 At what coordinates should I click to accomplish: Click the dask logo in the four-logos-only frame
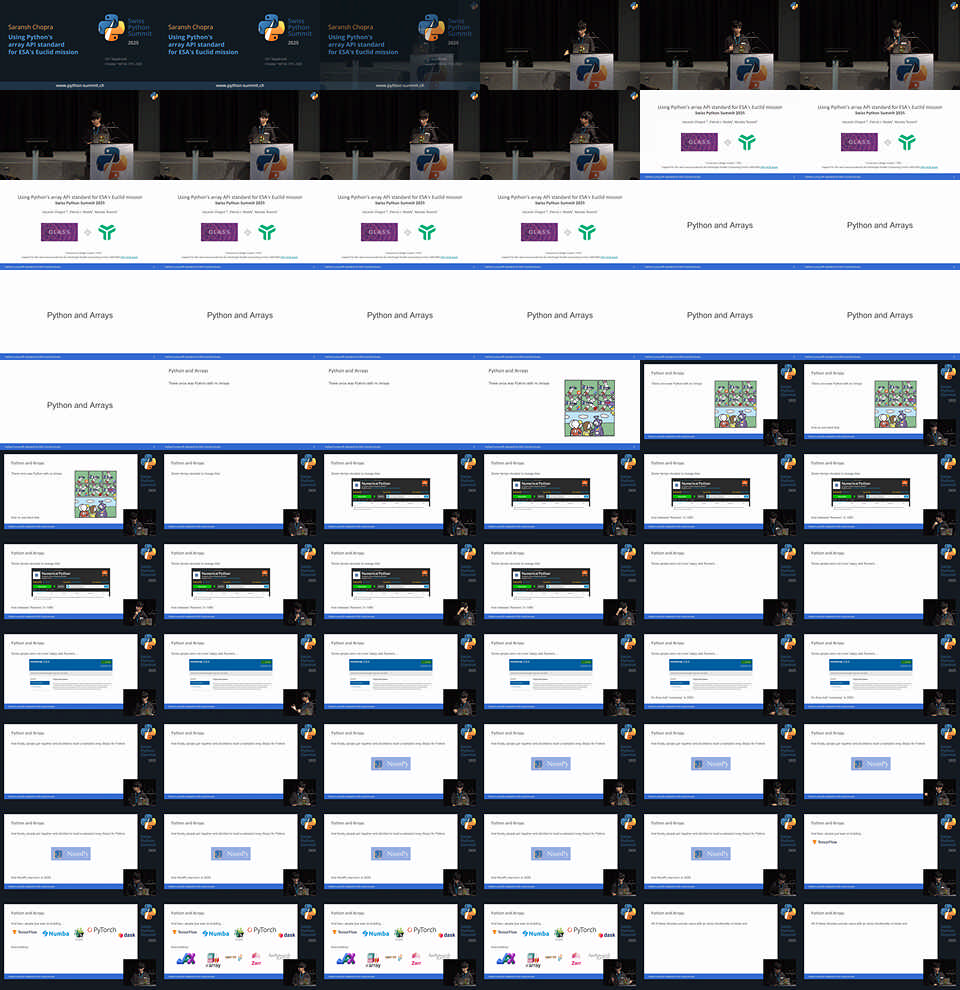128,935
